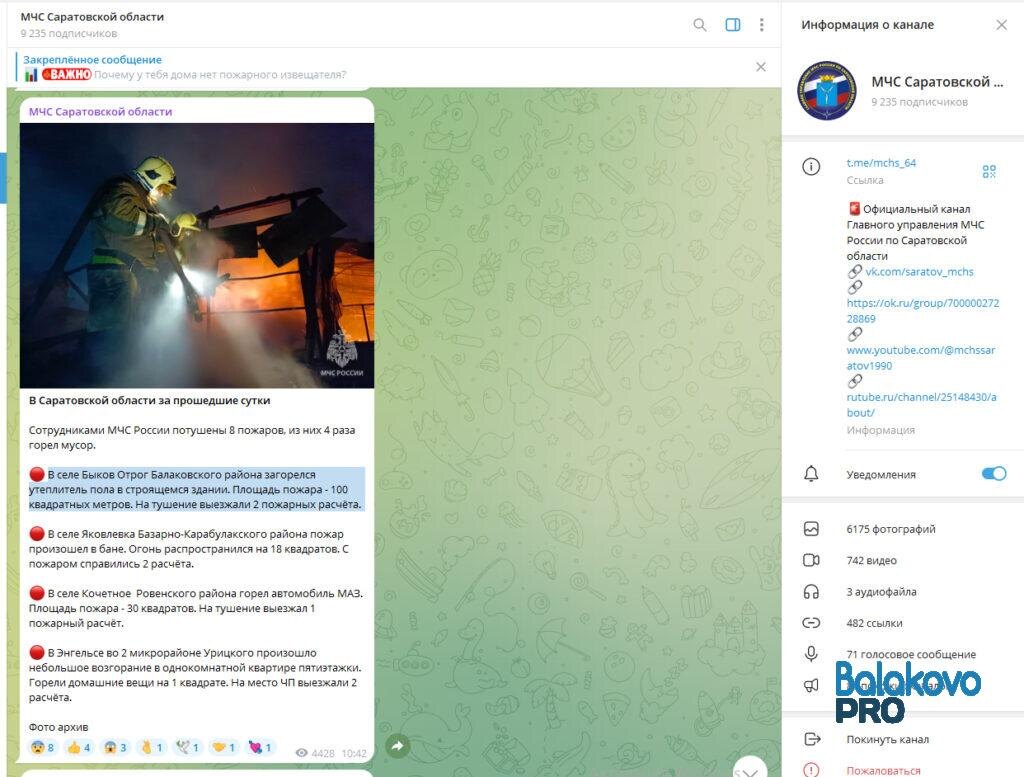
Task: Click the channel description Официальный канал text
Action: tap(915, 232)
